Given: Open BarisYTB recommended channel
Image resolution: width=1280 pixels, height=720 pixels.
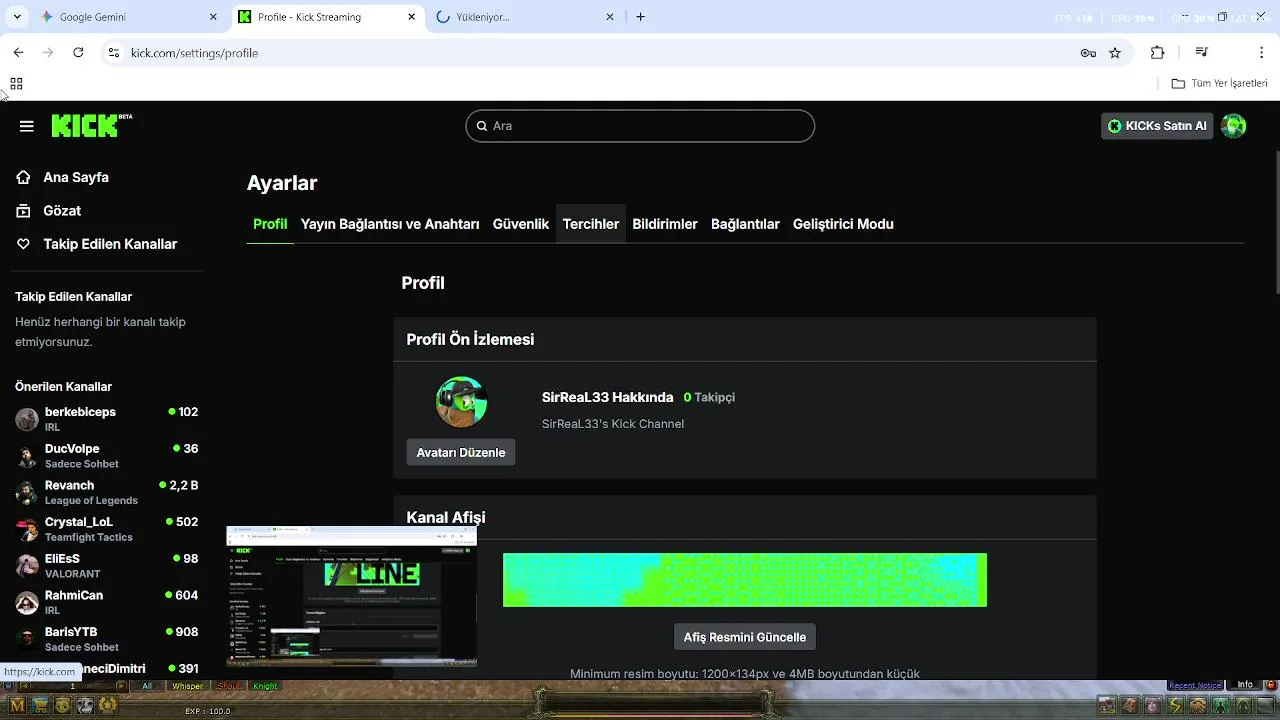Looking at the screenshot, I should [x=106, y=639].
